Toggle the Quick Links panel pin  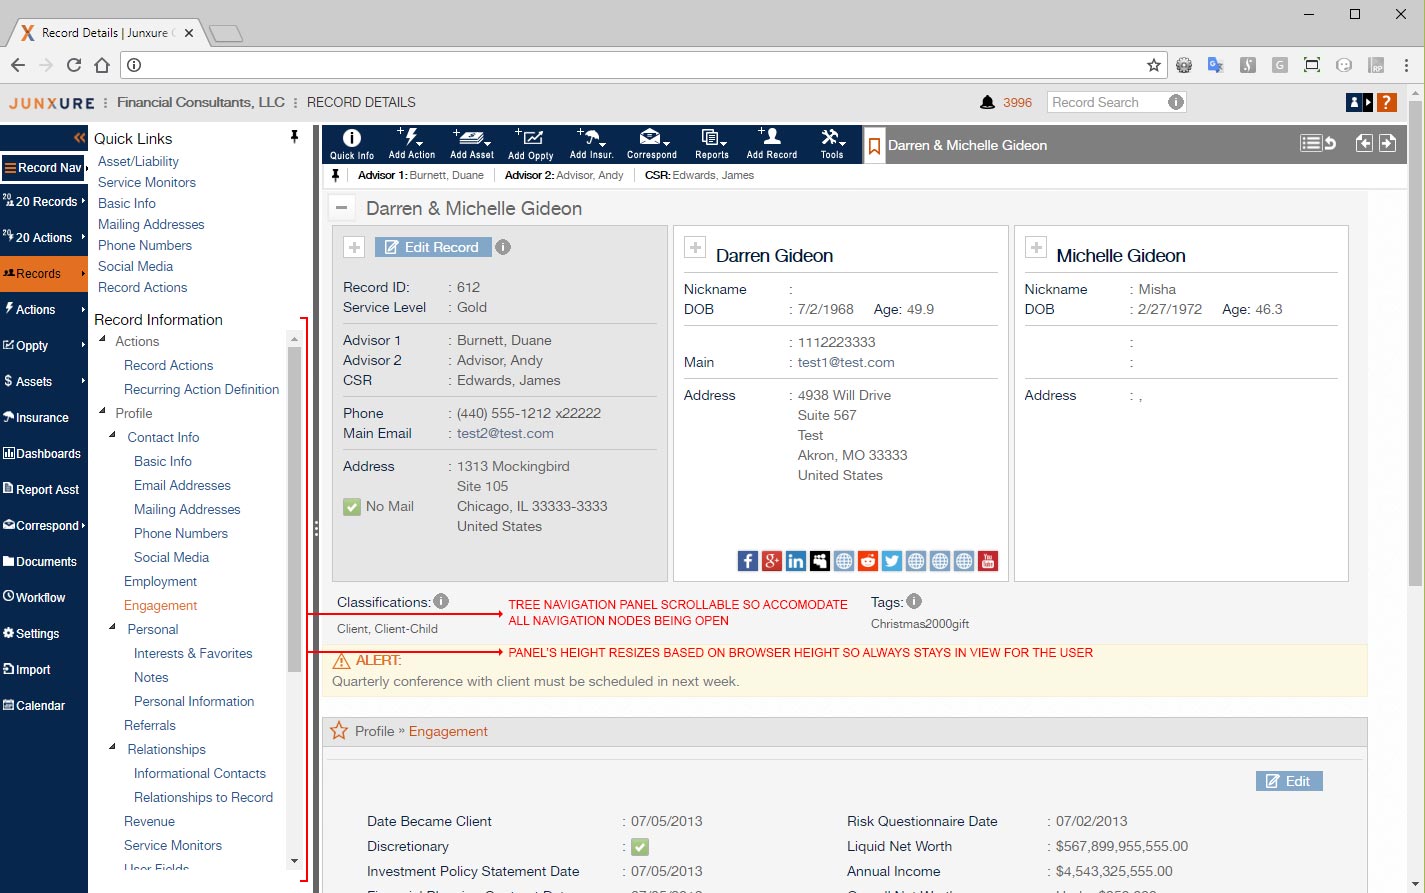[x=294, y=137]
